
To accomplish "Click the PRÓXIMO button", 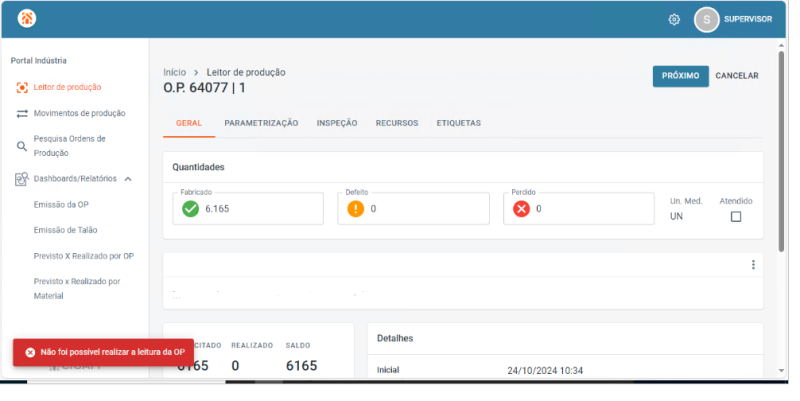I will click(681, 76).
